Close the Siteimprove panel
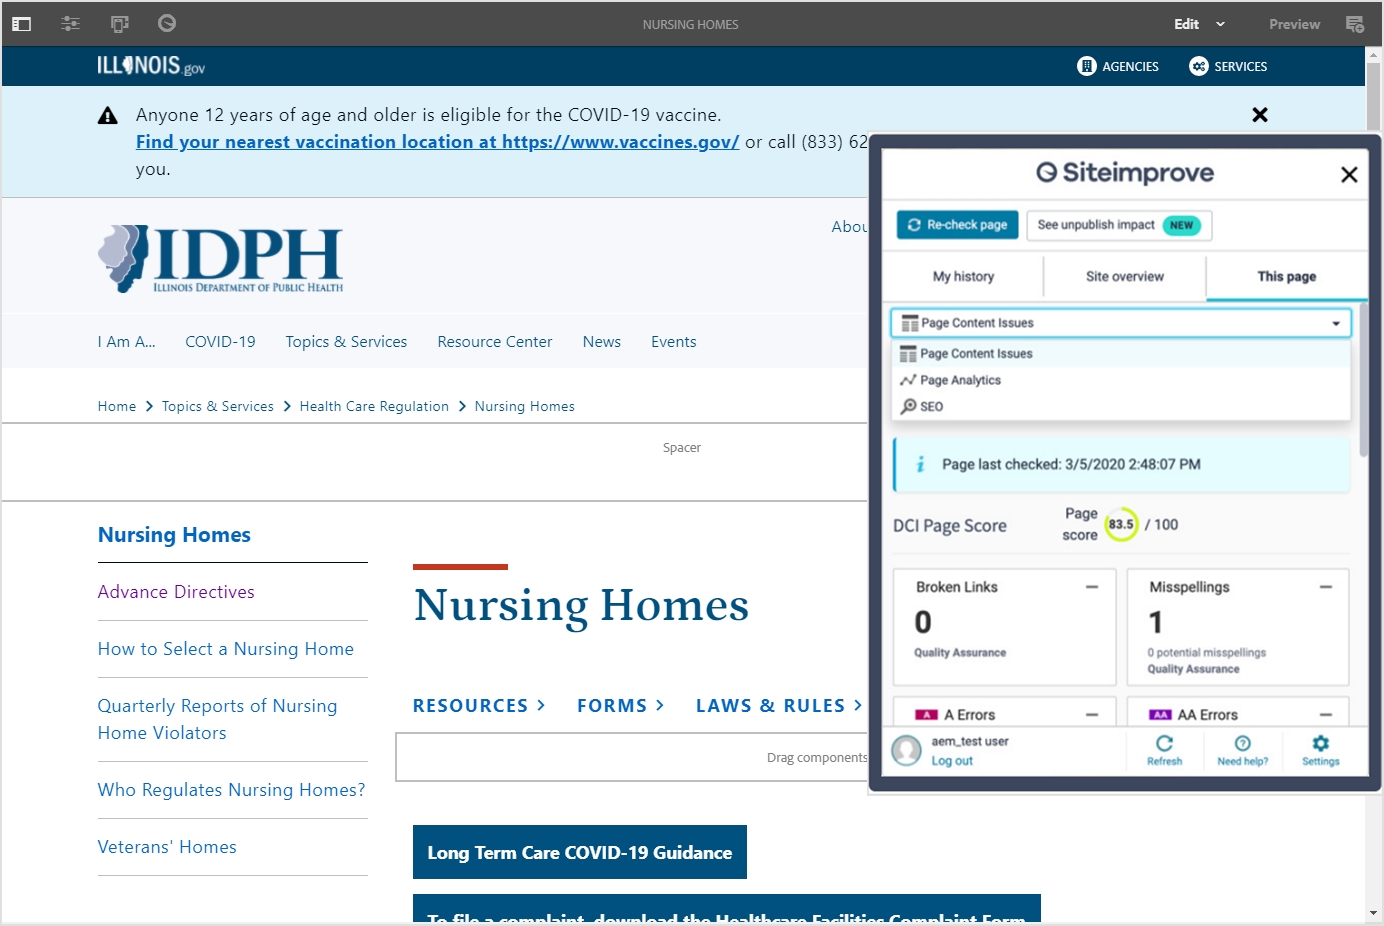The width and height of the screenshot is (1384, 926). (1349, 175)
